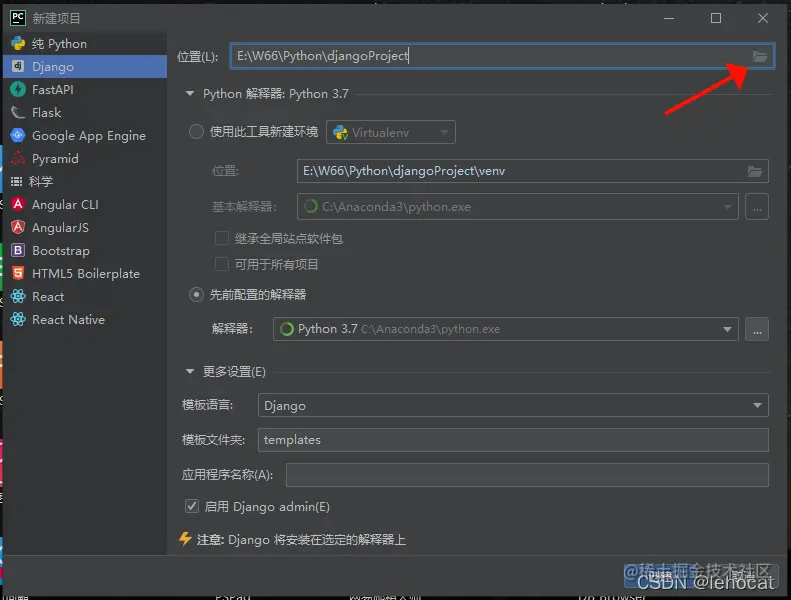Click the Virtualenv python icon
The image size is (791, 600).
click(x=341, y=133)
